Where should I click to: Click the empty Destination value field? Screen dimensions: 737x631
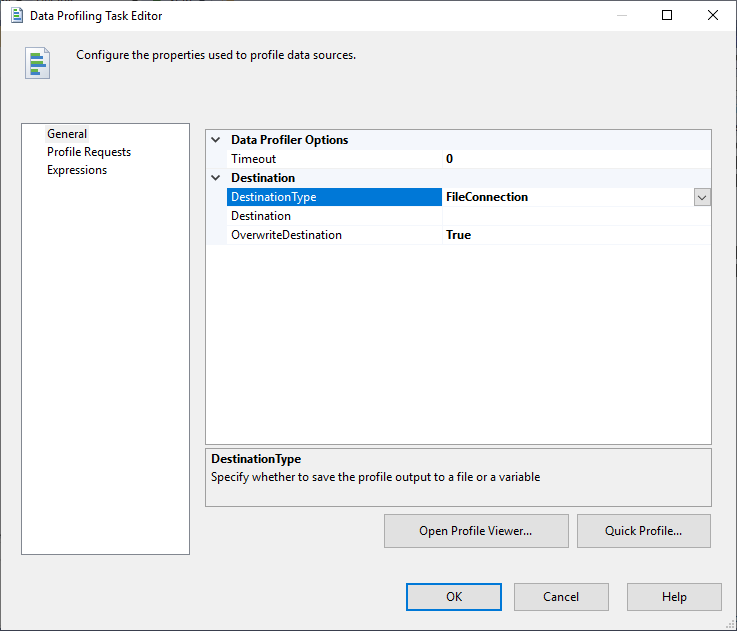coord(576,216)
